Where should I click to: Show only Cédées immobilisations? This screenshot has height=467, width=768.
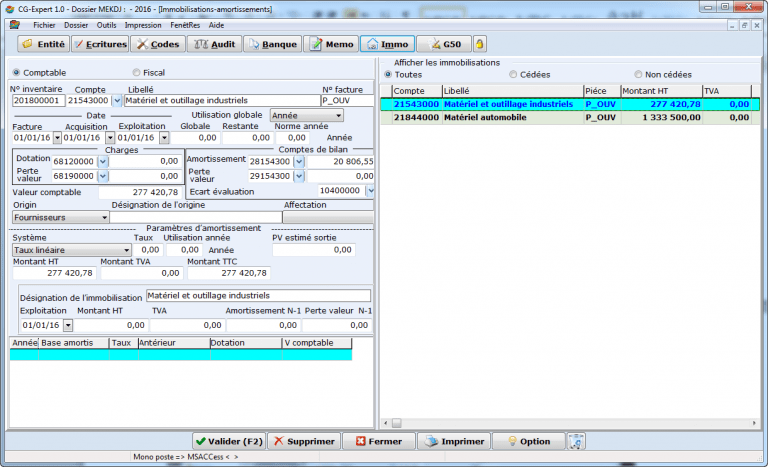pyautogui.click(x=513, y=74)
